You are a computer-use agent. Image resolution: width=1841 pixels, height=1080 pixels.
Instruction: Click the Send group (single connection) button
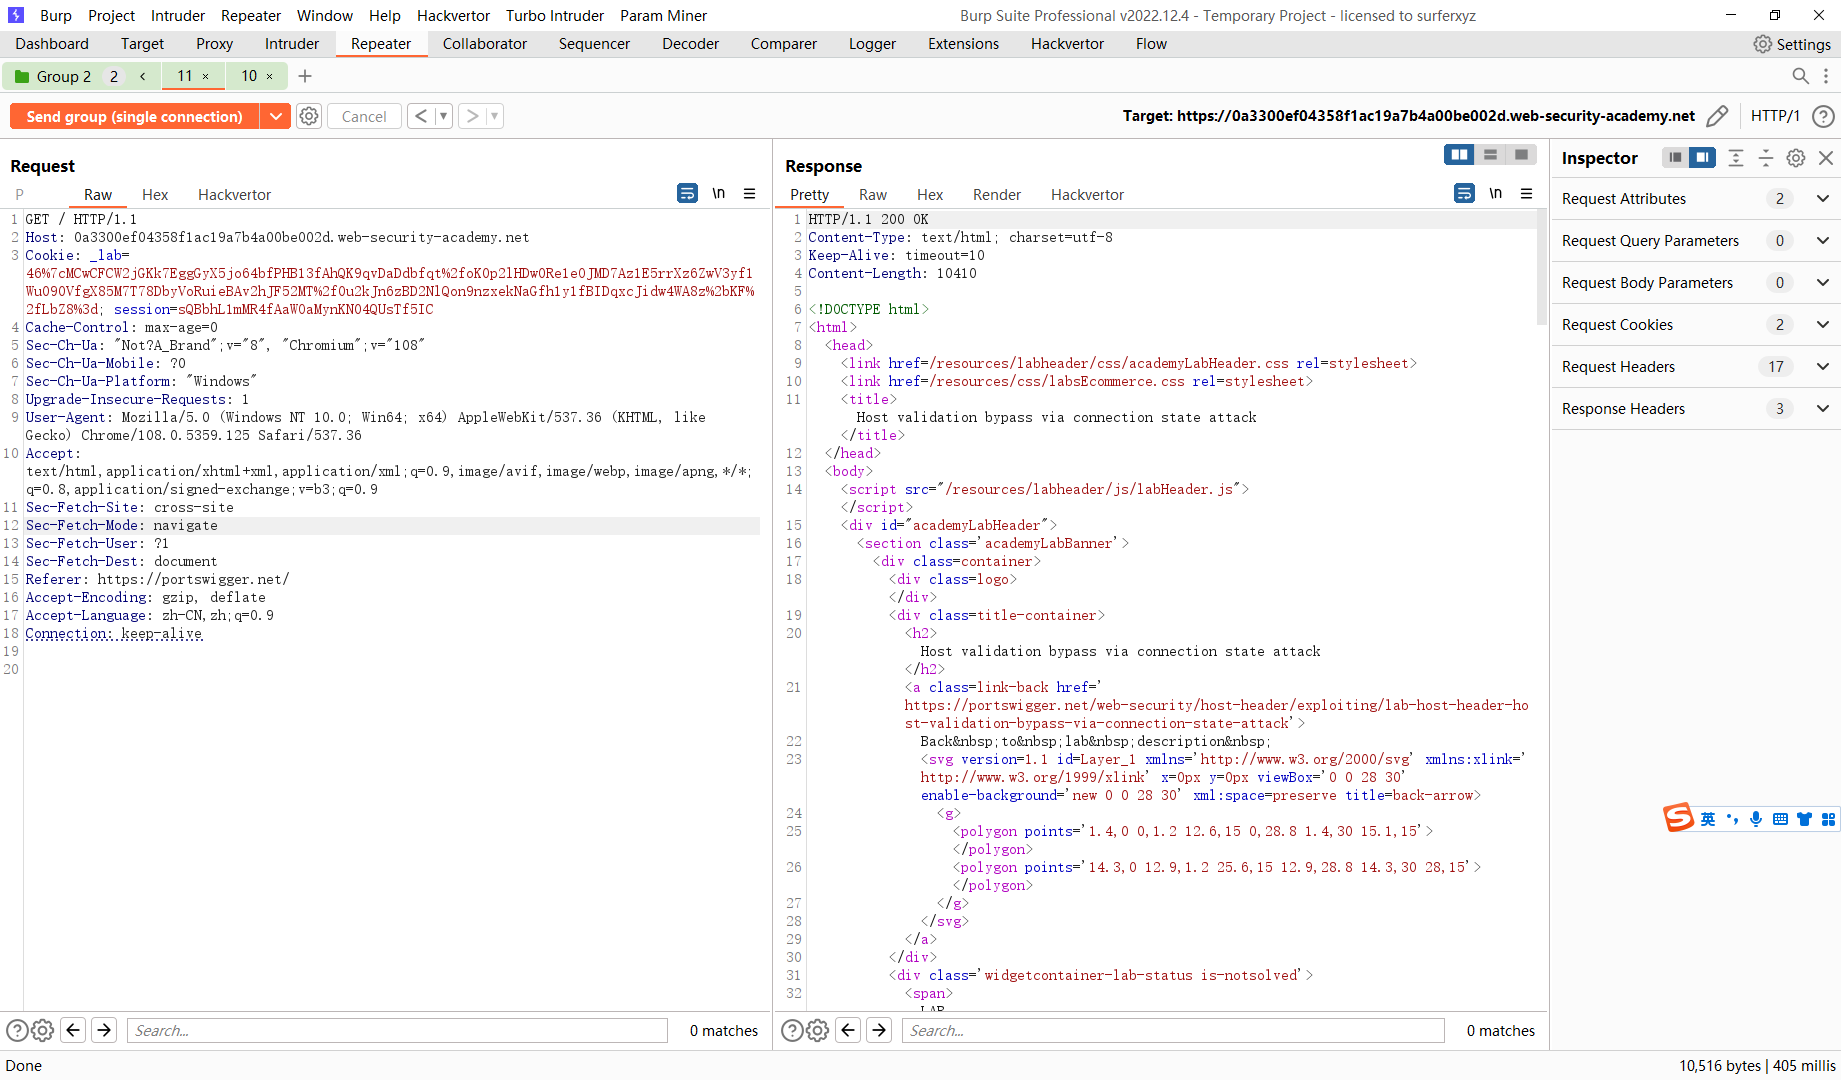pyautogui.click(x=137, y=116)
